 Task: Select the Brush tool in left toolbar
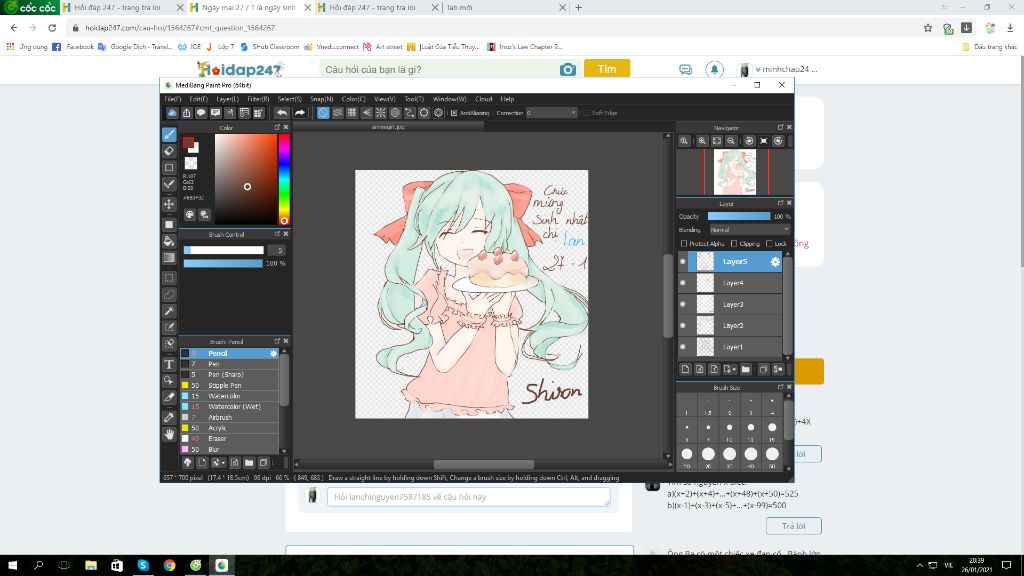pos(169,134)
